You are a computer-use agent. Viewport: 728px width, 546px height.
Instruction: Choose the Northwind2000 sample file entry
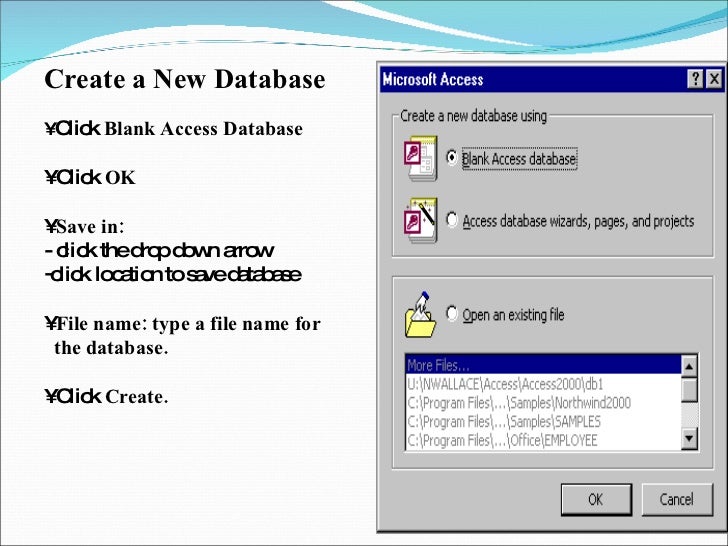click(x=543, y=403)
